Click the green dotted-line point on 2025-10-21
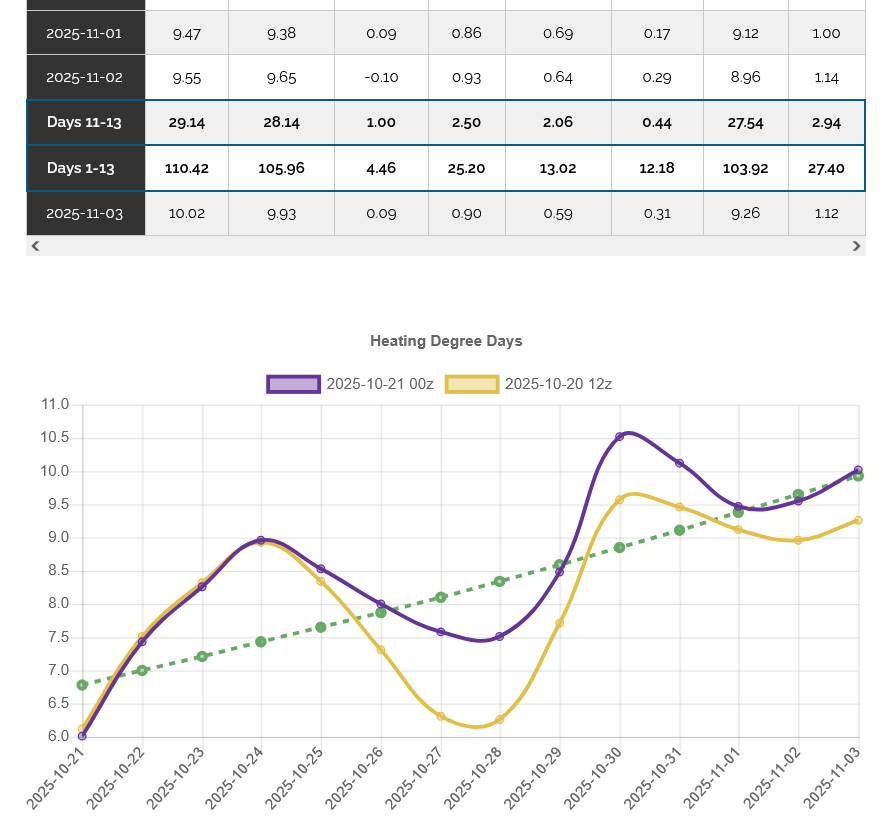Screen dimensions: 891x822 [x=82, y=685]
